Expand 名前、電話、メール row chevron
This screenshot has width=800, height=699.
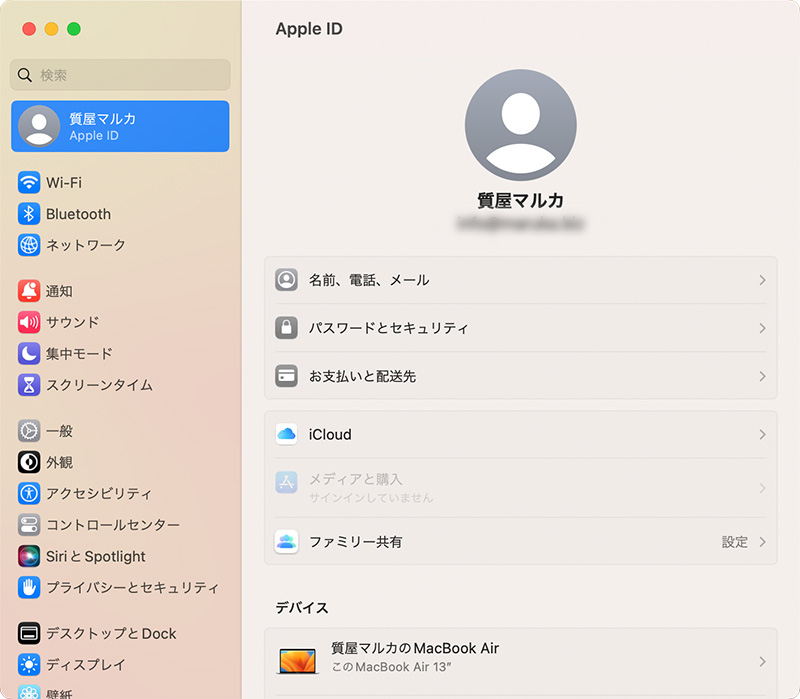pyautogui.click(x=762, y=280)
